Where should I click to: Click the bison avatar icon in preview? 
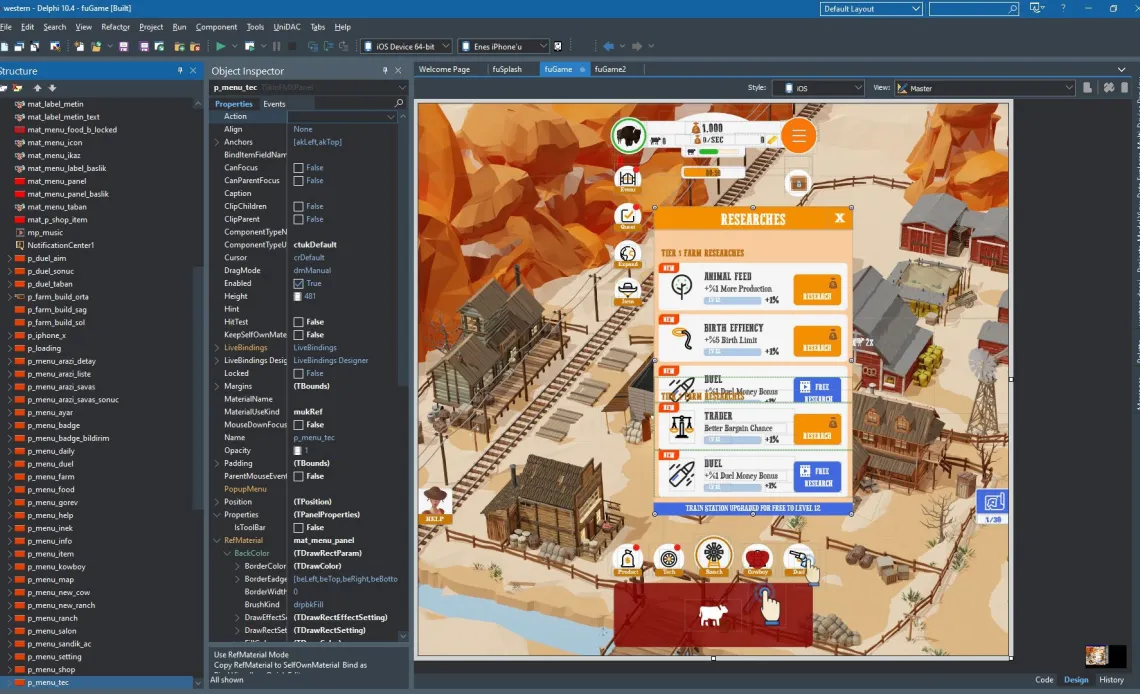pyautogui.click(x=627, y=135)
